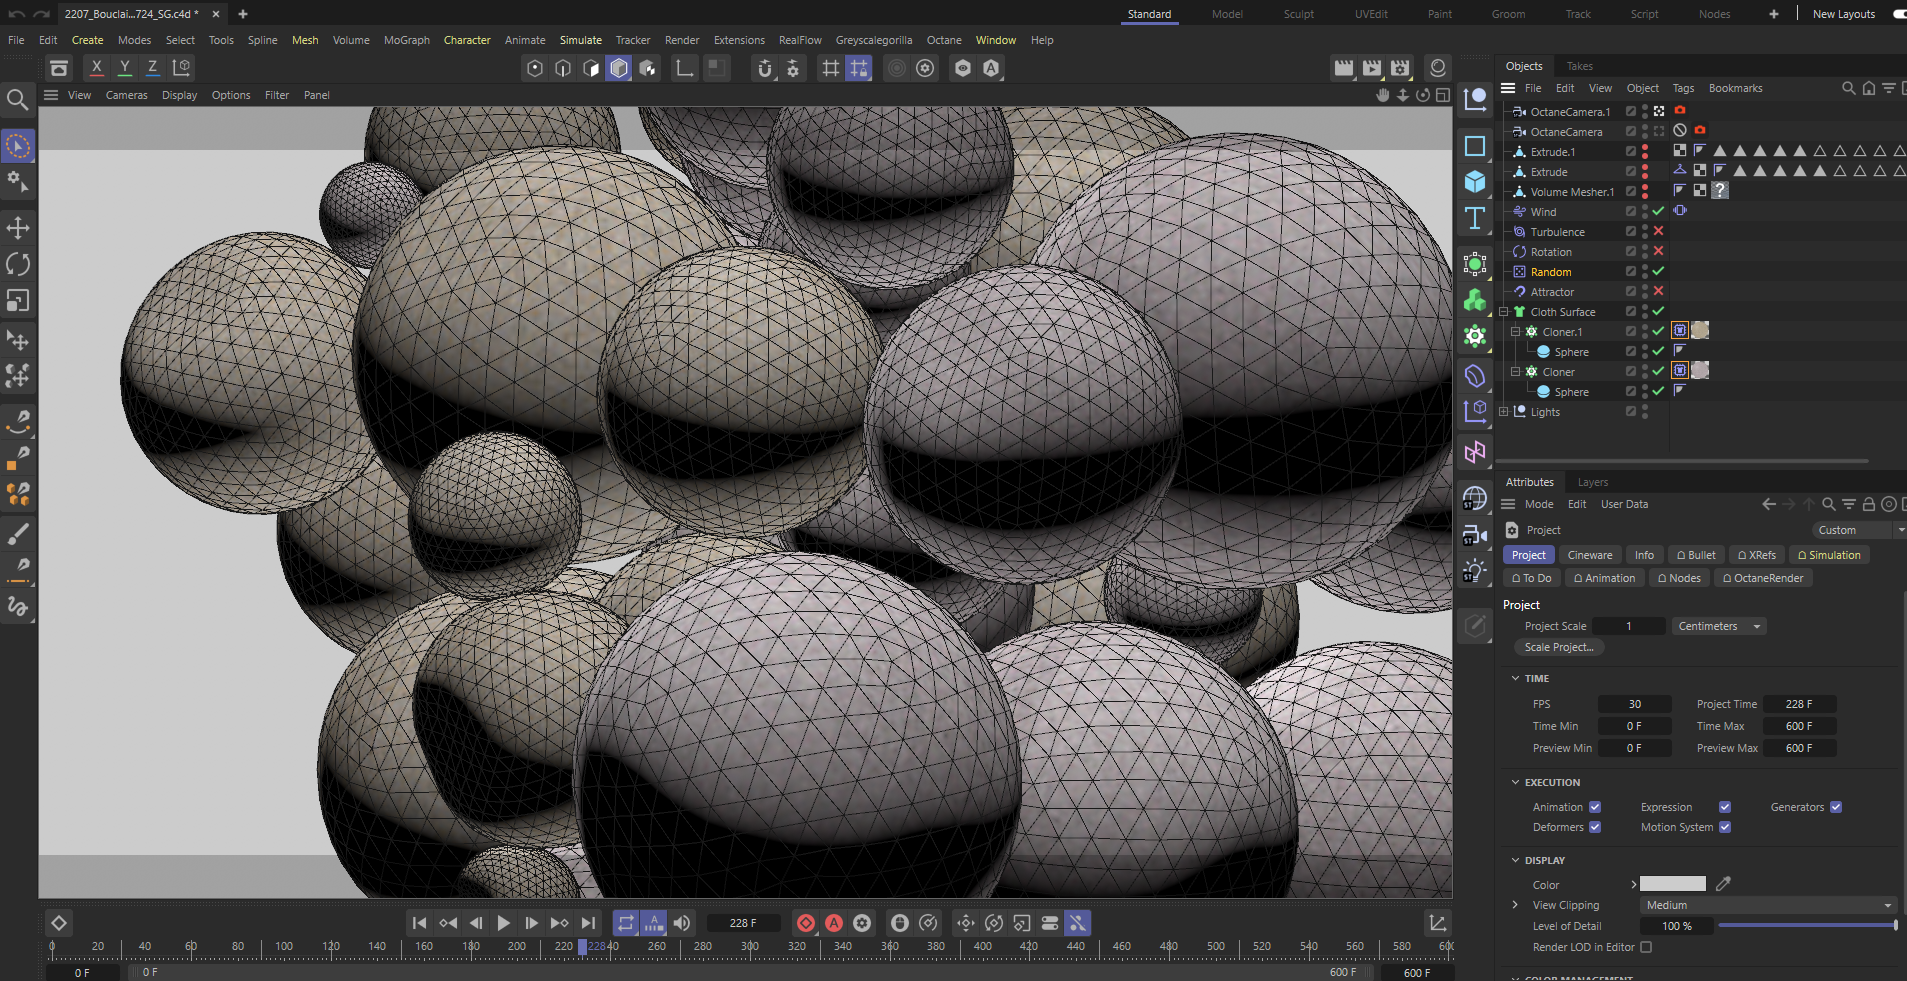Toggle the X axis lock icon
The height and width of the screenshot is (981, 1907).
(x=96, y=68)
